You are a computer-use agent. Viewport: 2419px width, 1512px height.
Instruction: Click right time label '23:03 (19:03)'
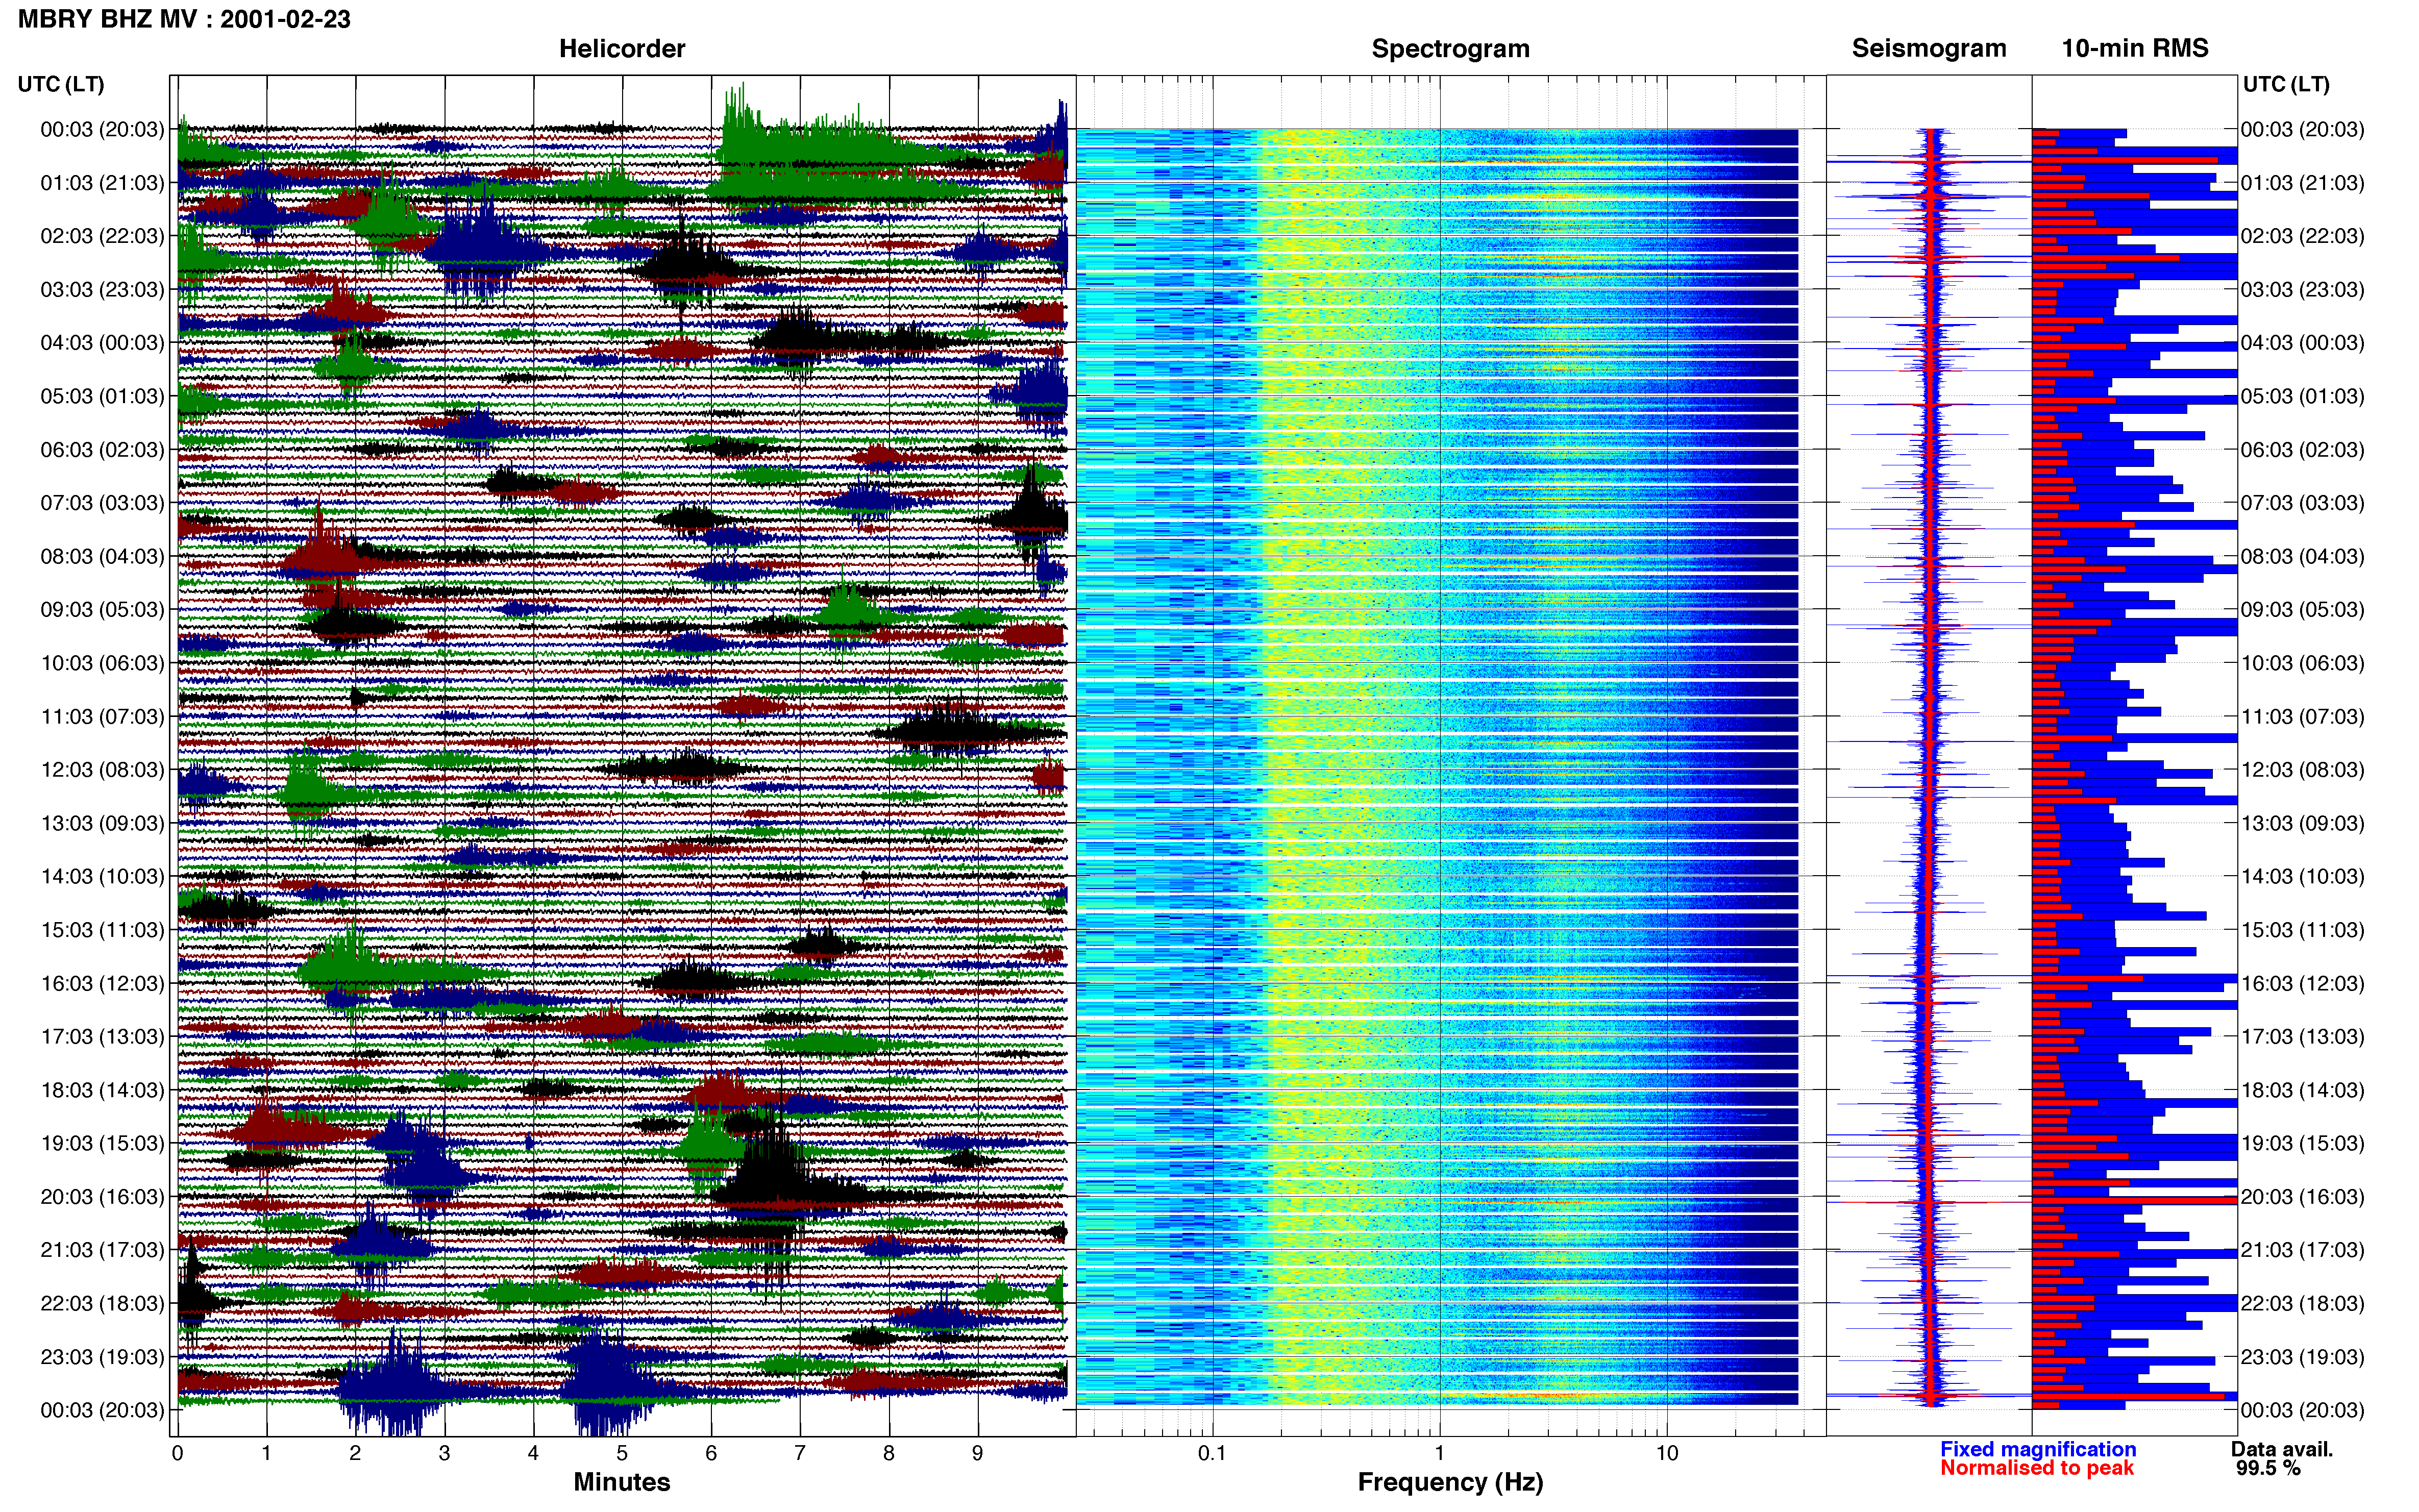coord(2302,1357)
